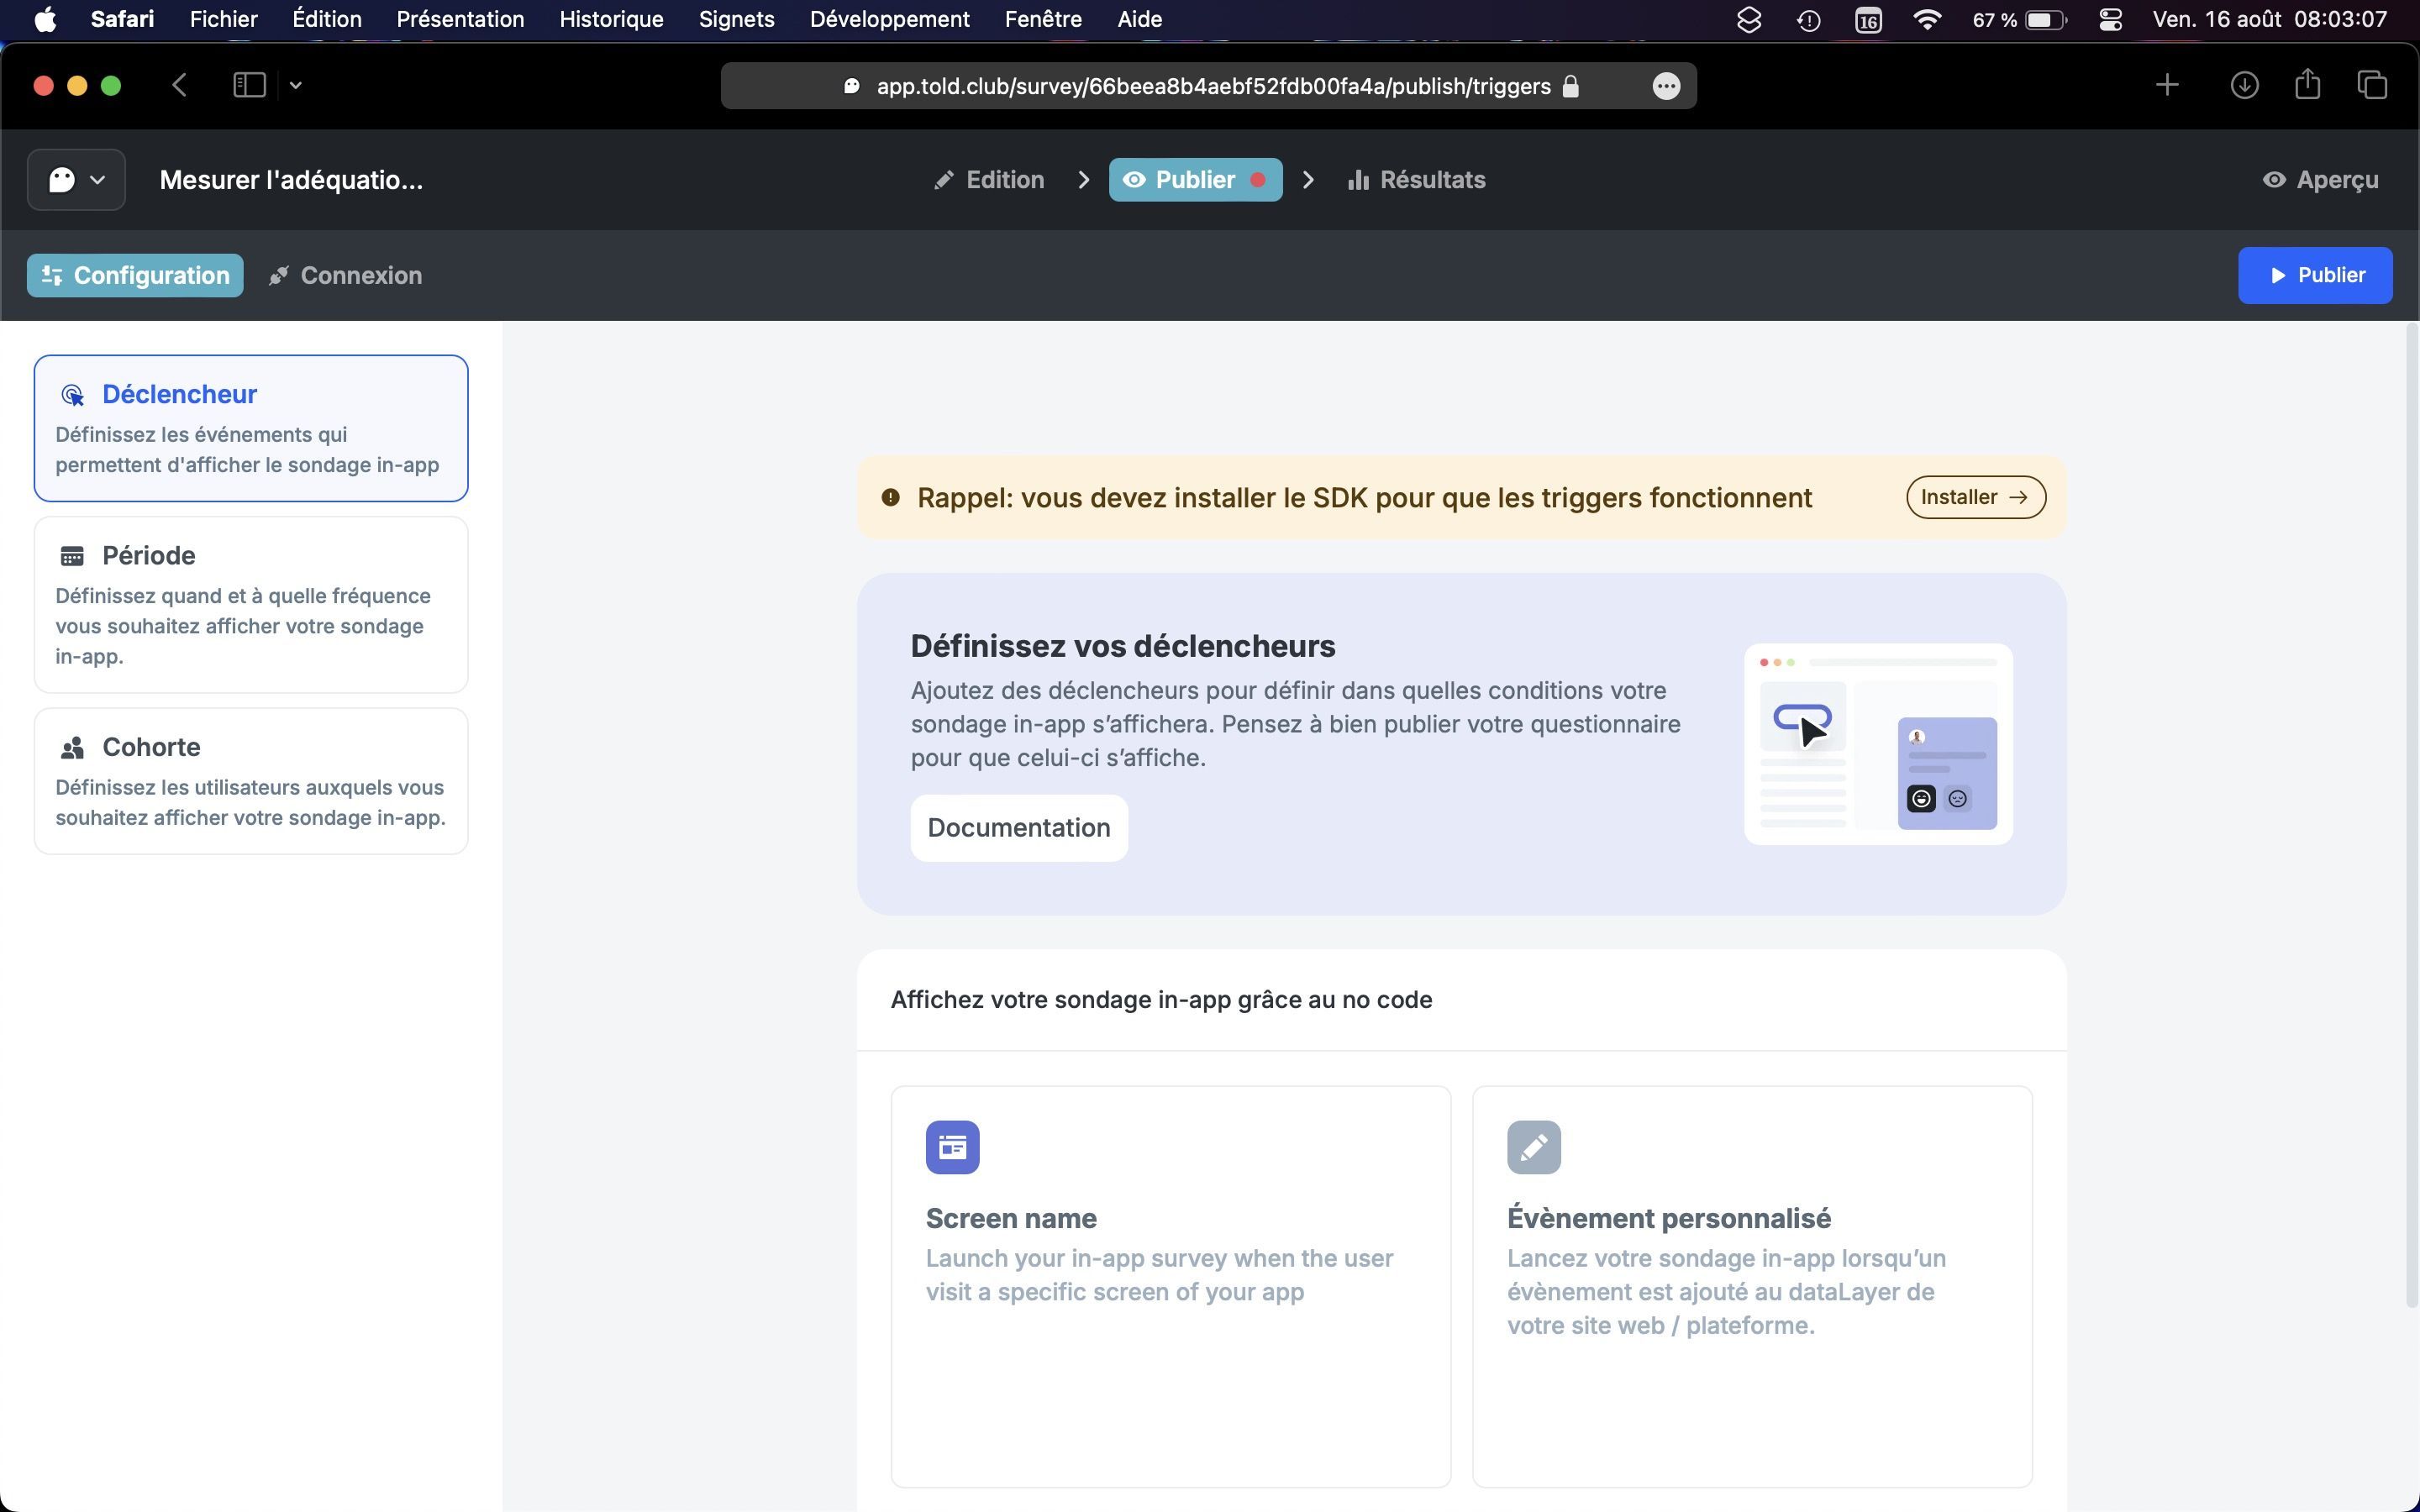Image resolution: width=2420 pixels, height=1512 pixels.
Task: Click the Share icon in Safari toolbar
Action: (2307, 84)
